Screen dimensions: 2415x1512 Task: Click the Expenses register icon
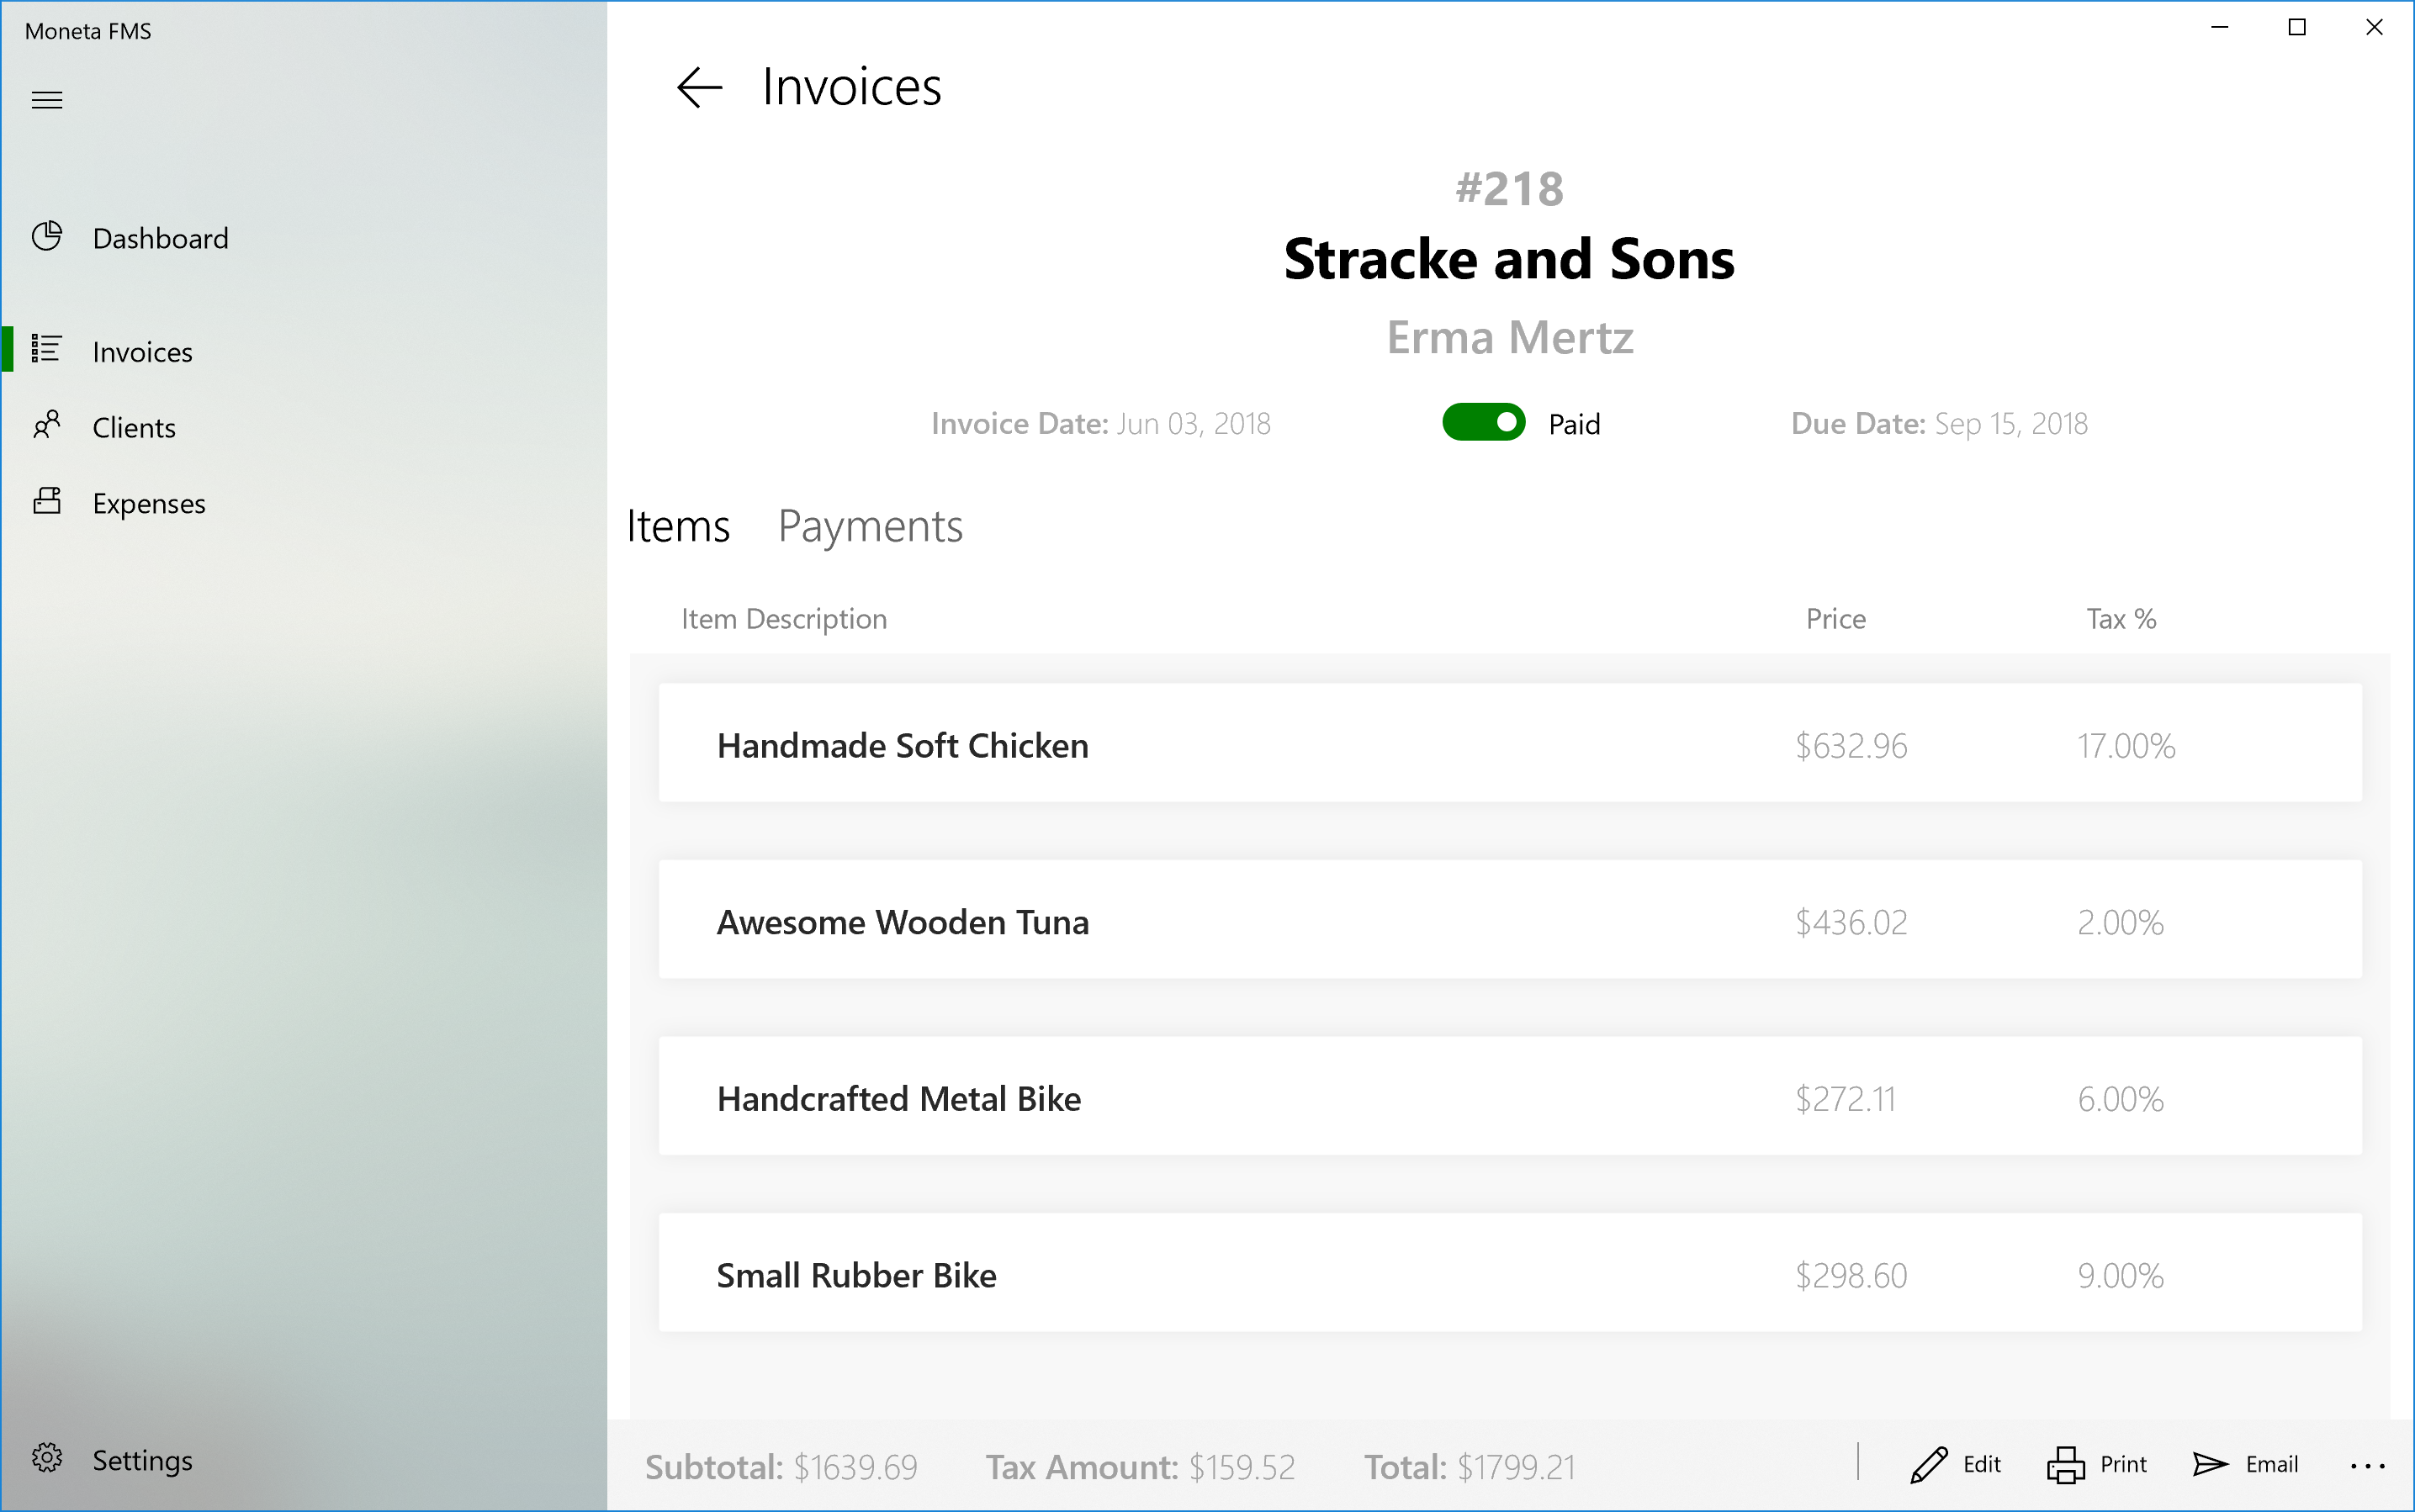(47, 501)
